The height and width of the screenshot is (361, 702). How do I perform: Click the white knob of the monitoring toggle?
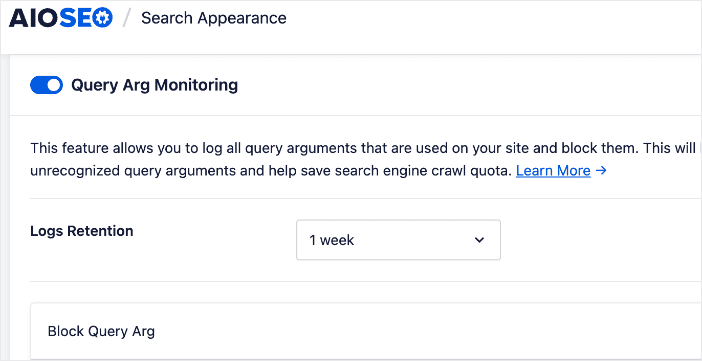[x=54, y=85]
